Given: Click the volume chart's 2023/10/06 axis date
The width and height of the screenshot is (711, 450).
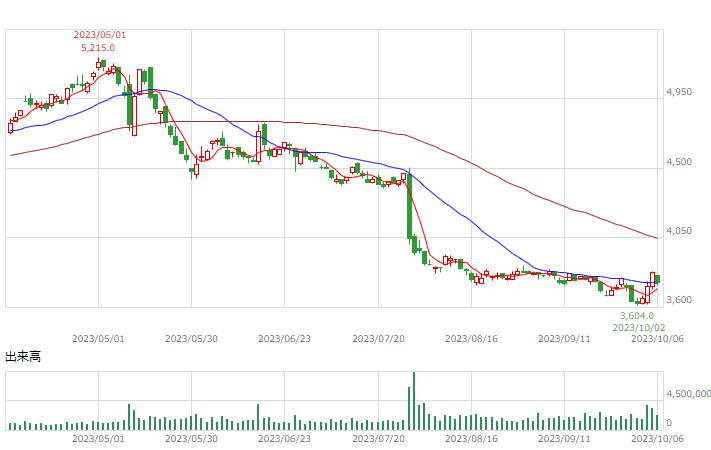Looking at the screenshot, I should [657, 439].
